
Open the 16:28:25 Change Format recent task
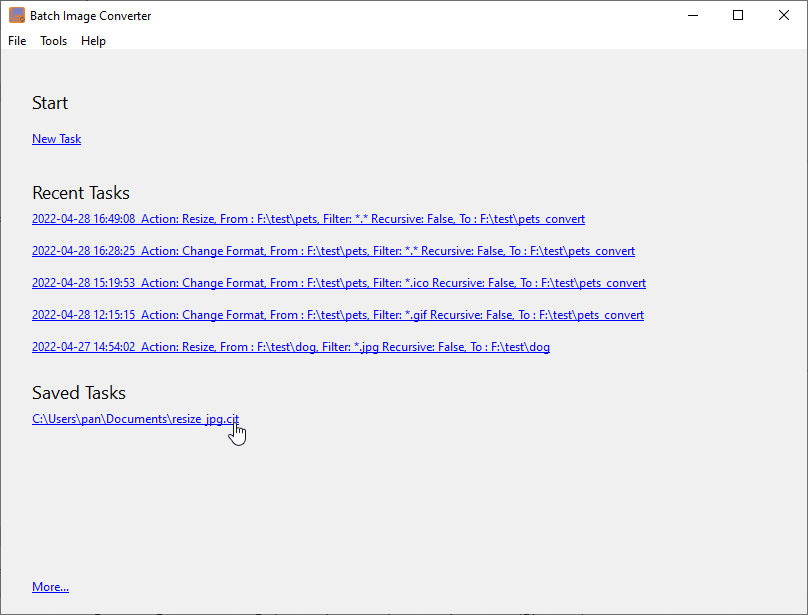click(332, 250)
